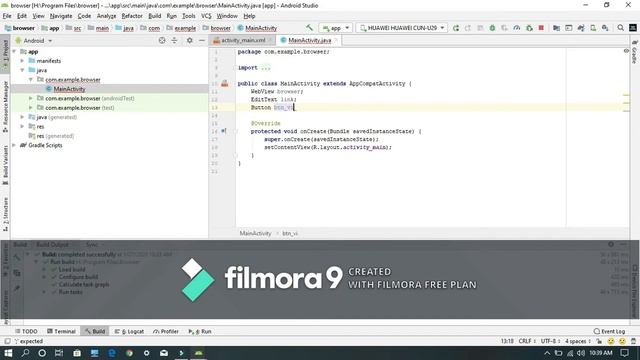
Task: Click the 13:18 cursor position in status bar
Action: click(507, 341)
